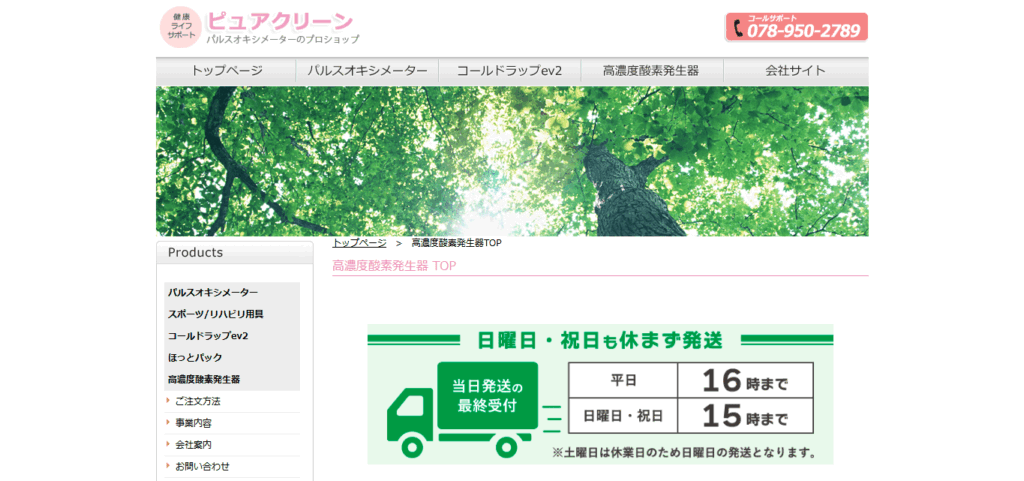Click the 15時まで table cell
Viewport: 1024px width, 481px height.
click(x=745, y=415)
